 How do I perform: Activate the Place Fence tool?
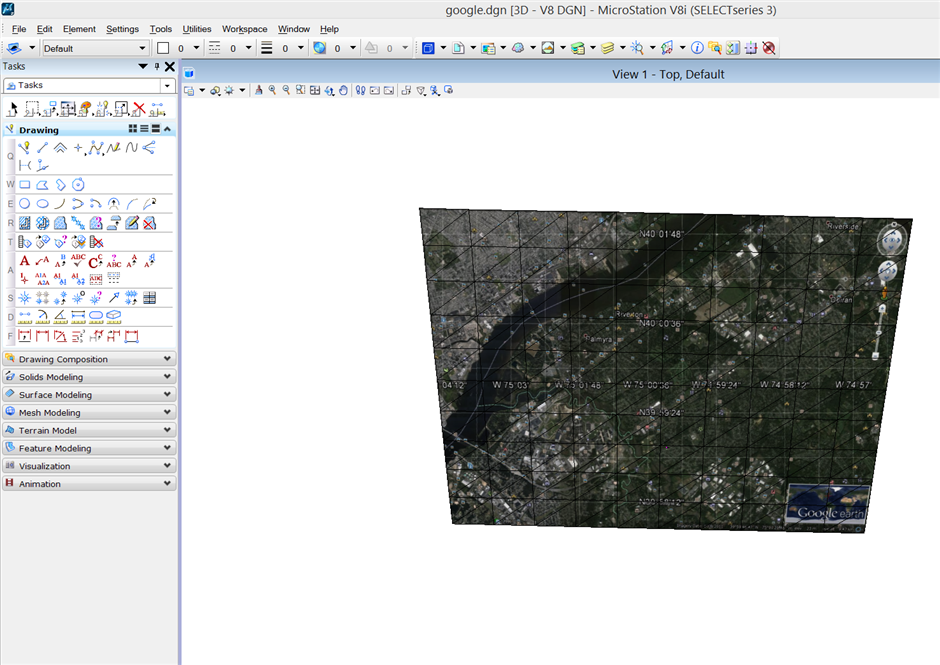[32, 109]
